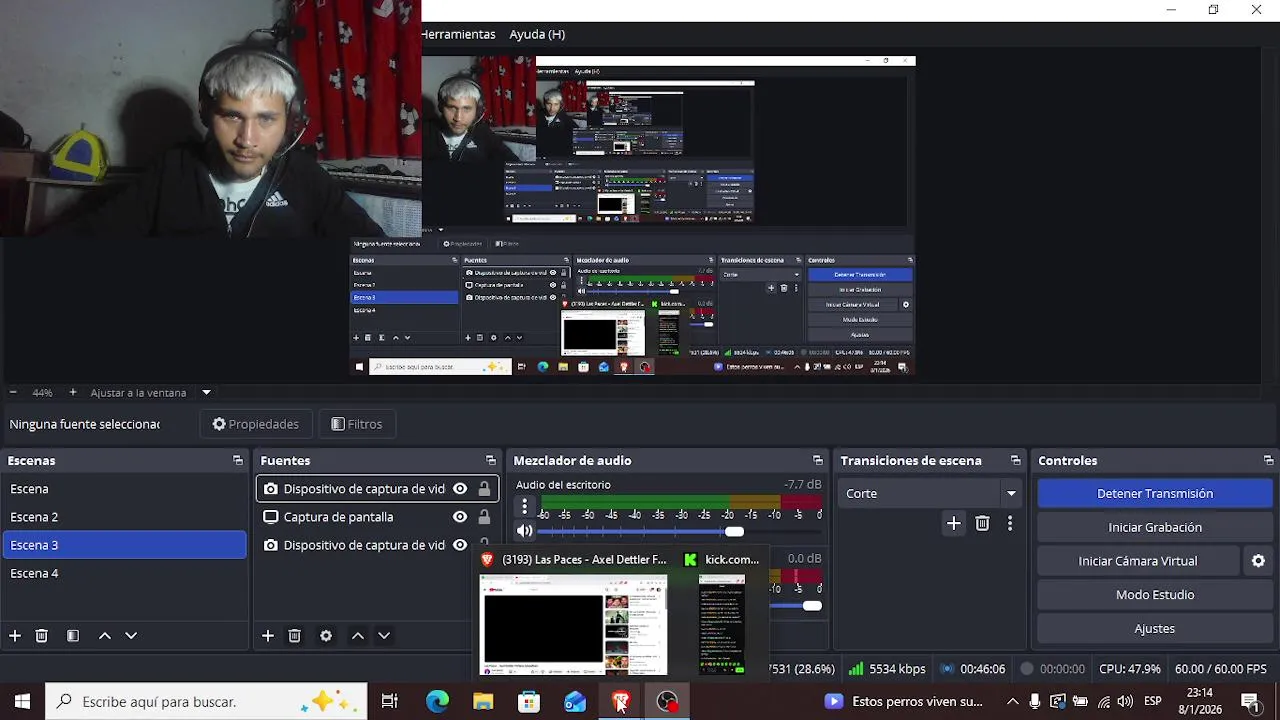Open transition properties three-dot menu
This screenshot has width=1280, height=720.
[1010, 523]
